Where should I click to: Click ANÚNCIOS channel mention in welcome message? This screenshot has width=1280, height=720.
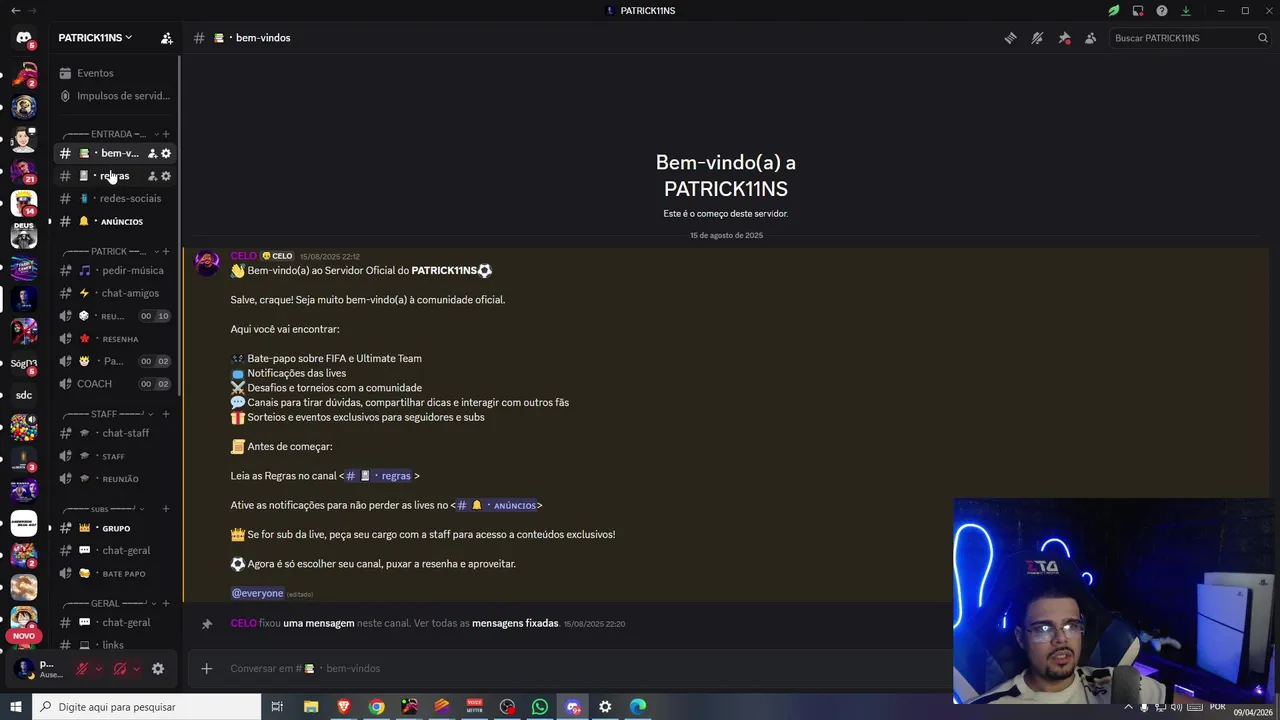(x=496, y=505)
